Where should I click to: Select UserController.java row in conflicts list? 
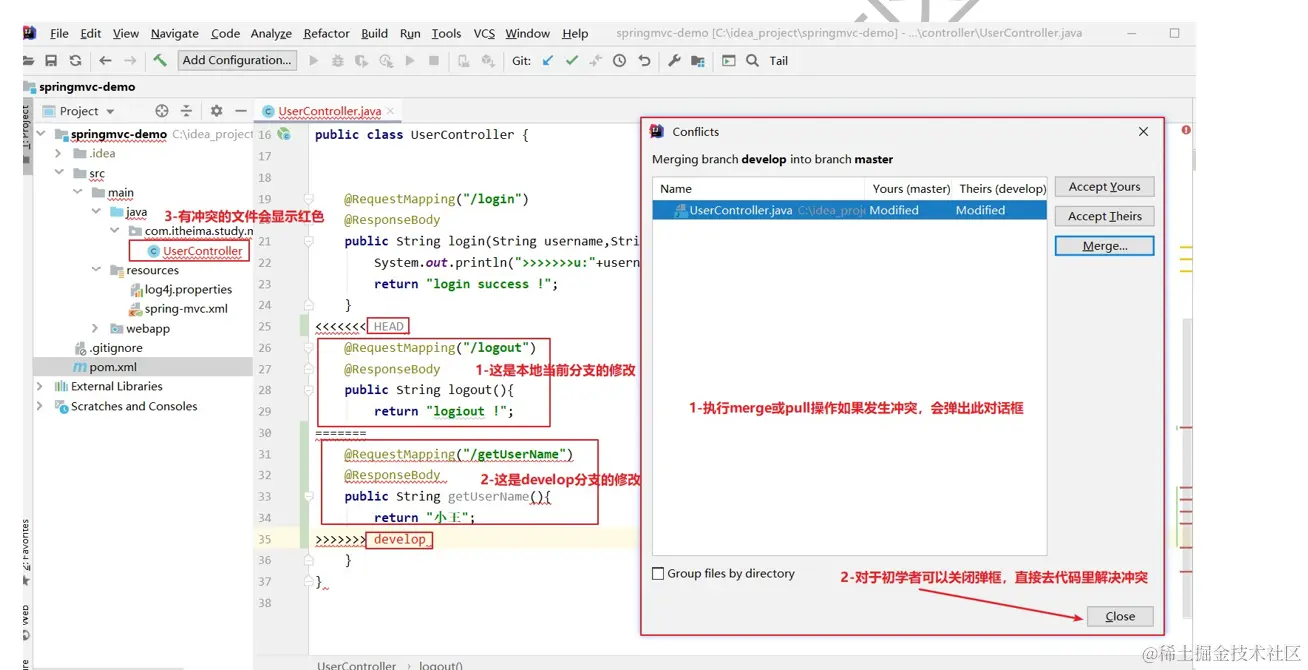click(x=849, y=210)
